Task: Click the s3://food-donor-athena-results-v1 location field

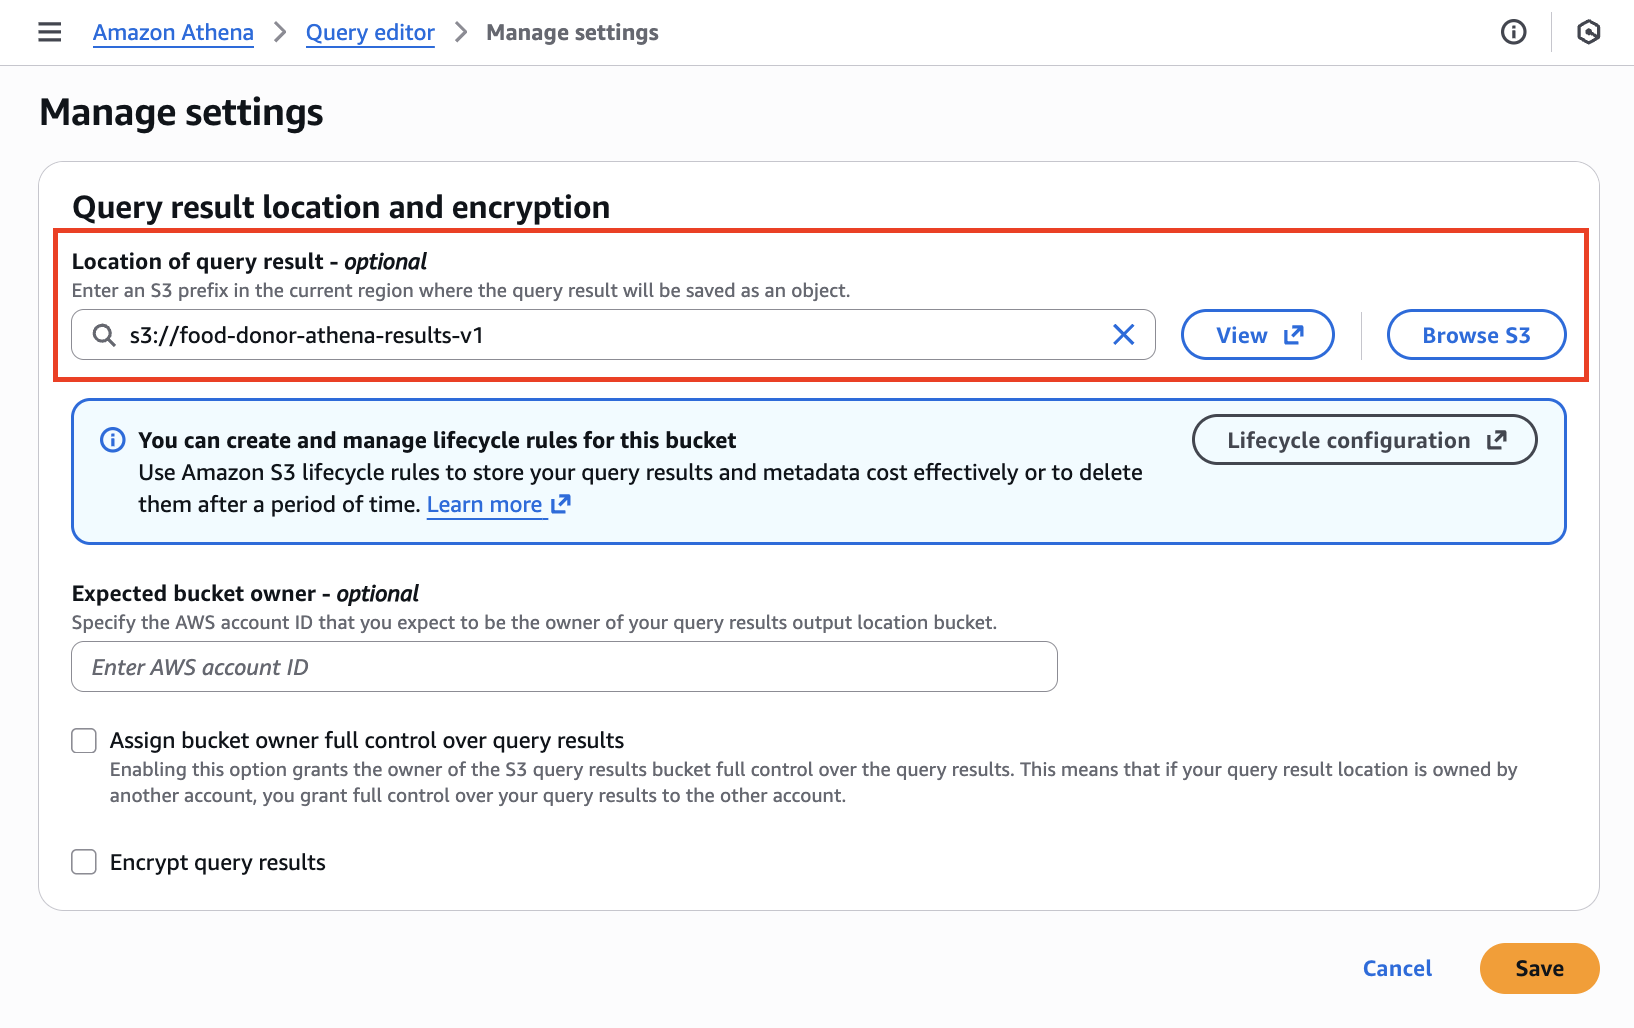Action: [613, 335]
